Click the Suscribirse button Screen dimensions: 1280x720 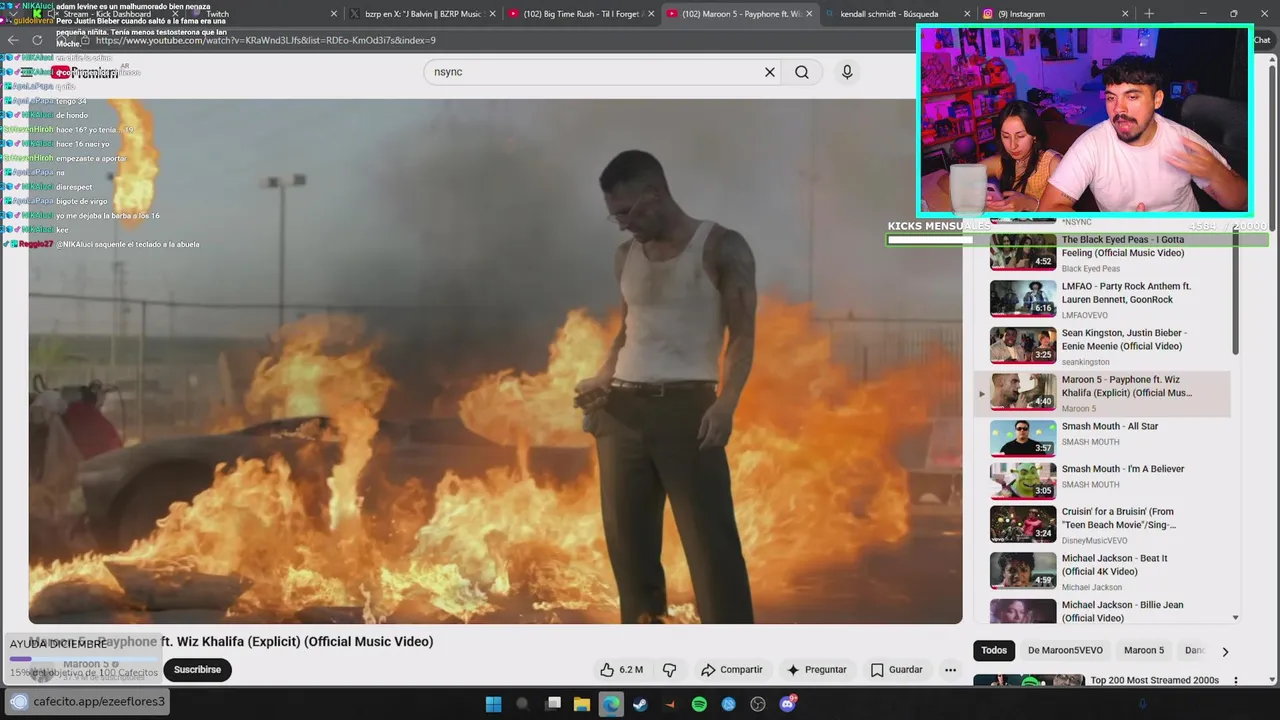coord(197,670)
